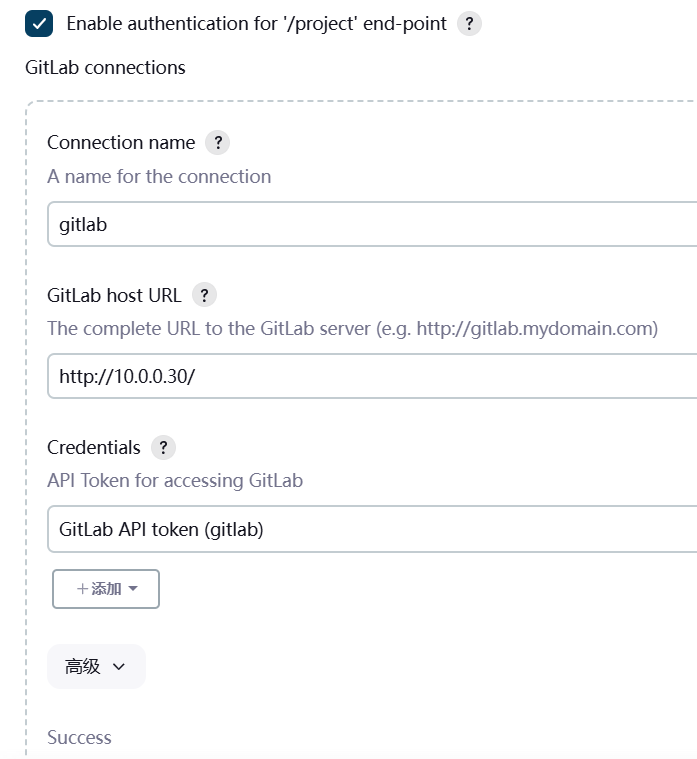Click the 'Enable authentication' label text

(x=256, y=23)
